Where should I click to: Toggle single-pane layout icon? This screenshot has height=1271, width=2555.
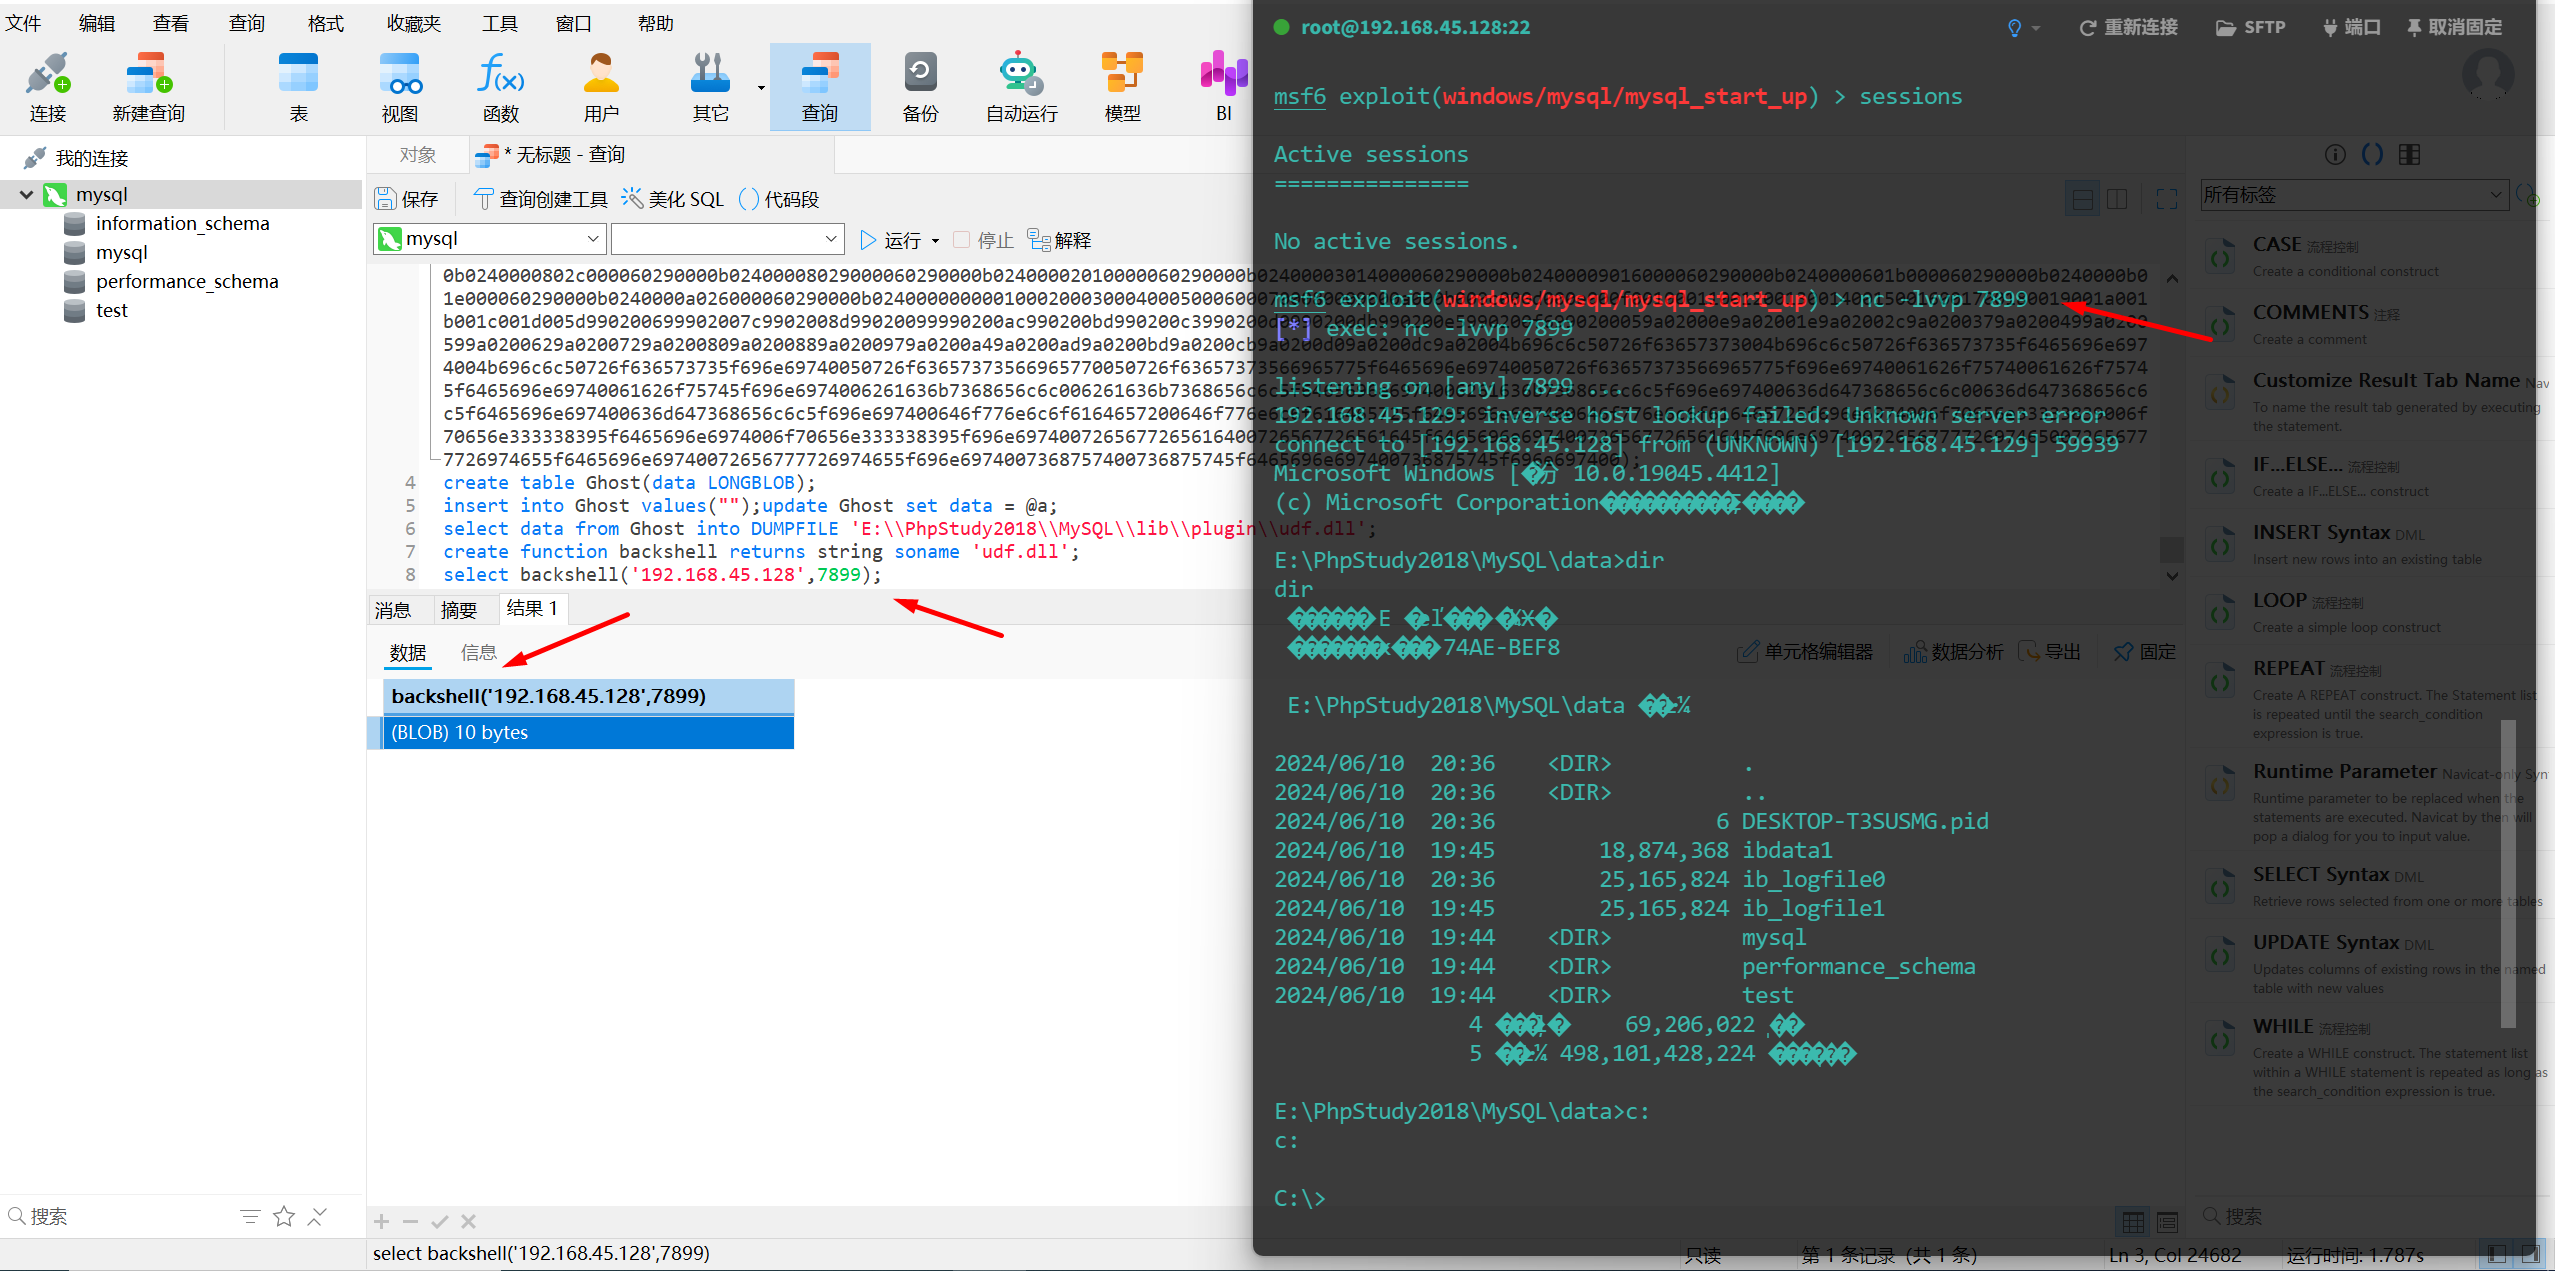pyautogui.click(x=2083, y=199)
